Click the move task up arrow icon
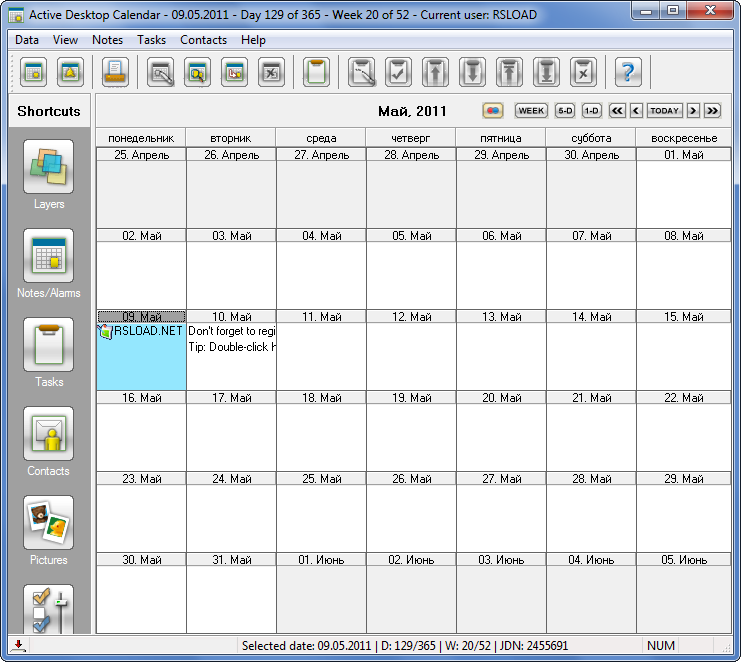The height and width of the screenshot is (662, 741). click(435, 72)
